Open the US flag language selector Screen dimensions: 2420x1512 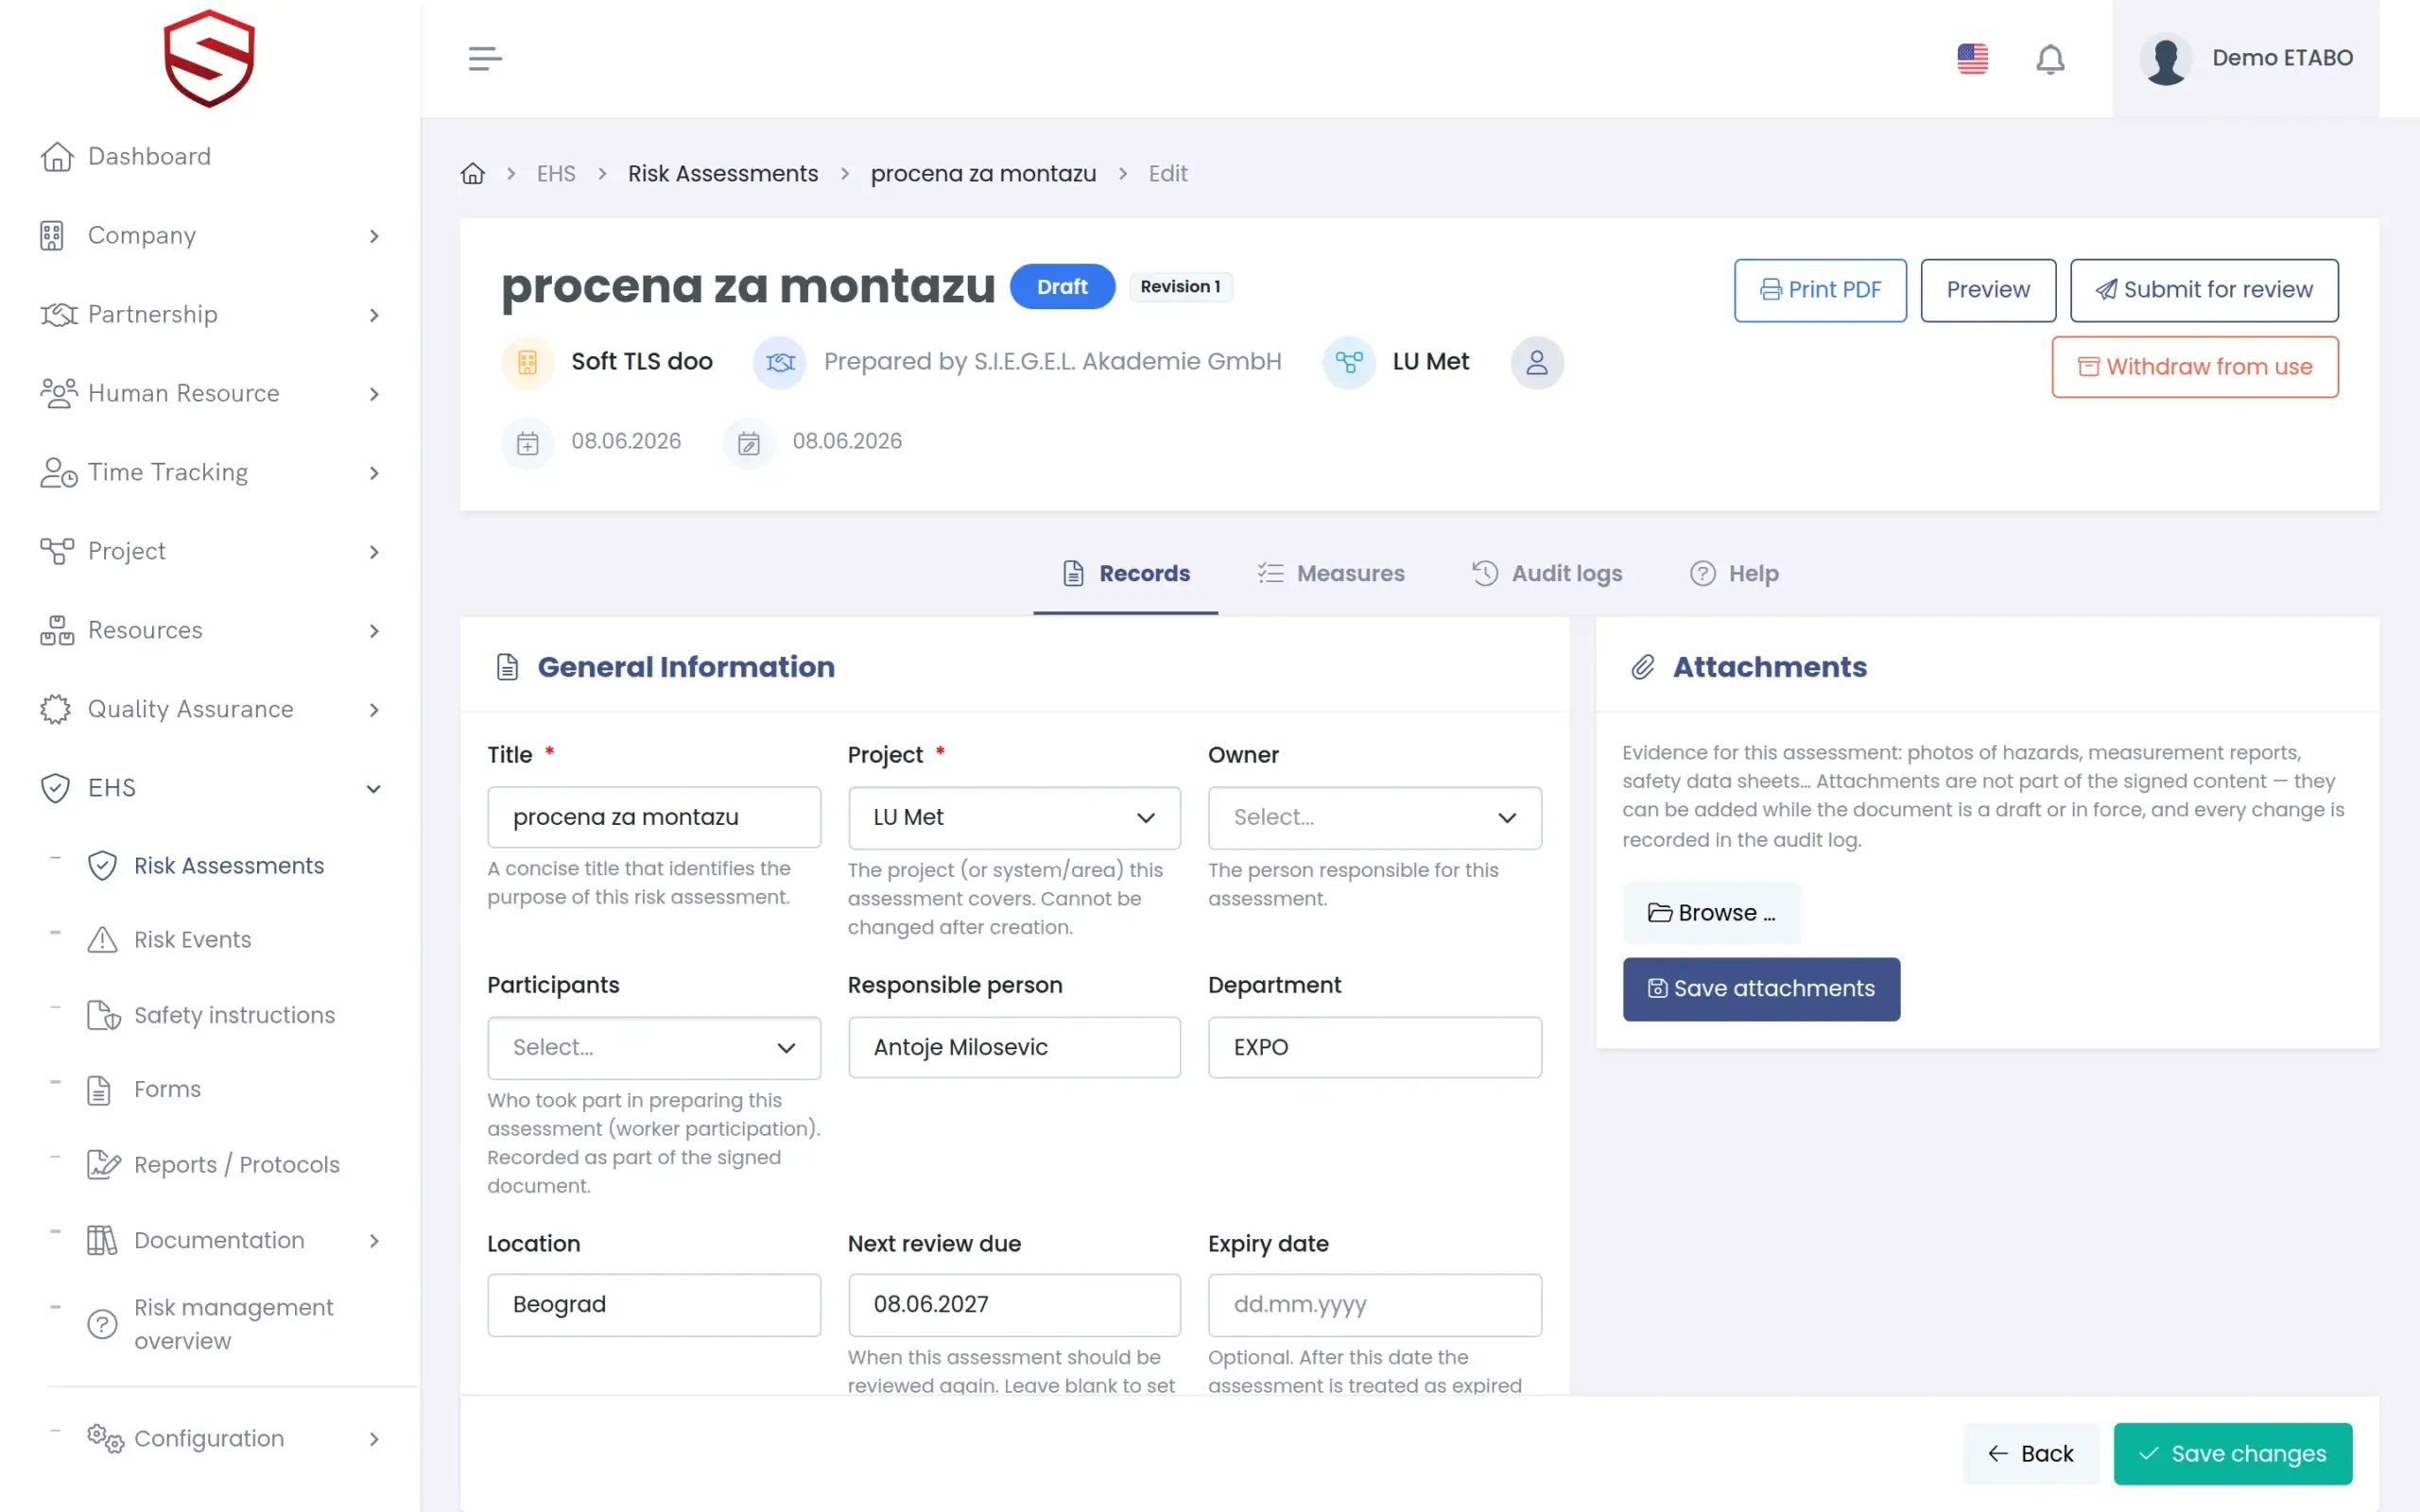pyautogui.click(x=1972, y=58)
